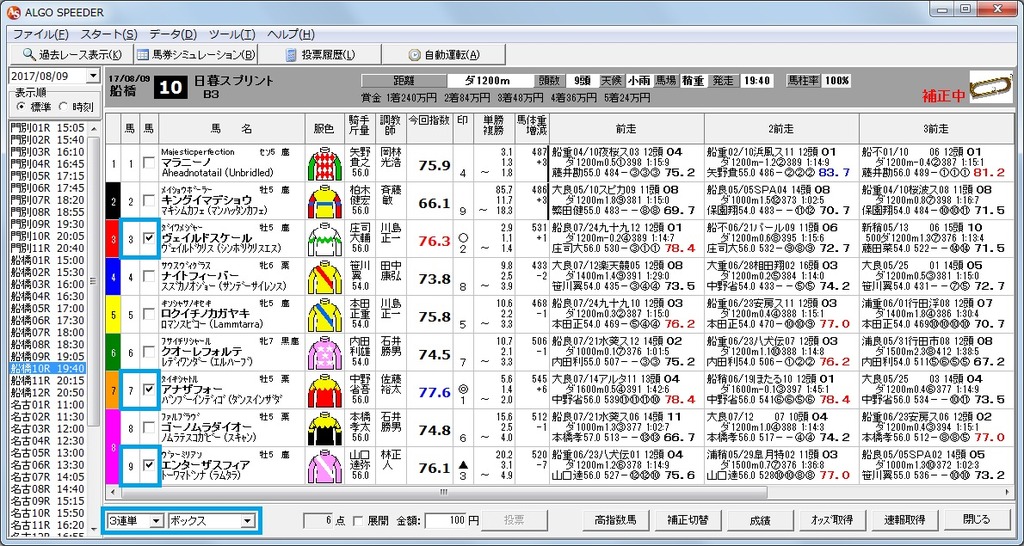Open the 3連単 bet type dropdown
This screenshot has height=546, width=1024.
click(x=156, y=521)
